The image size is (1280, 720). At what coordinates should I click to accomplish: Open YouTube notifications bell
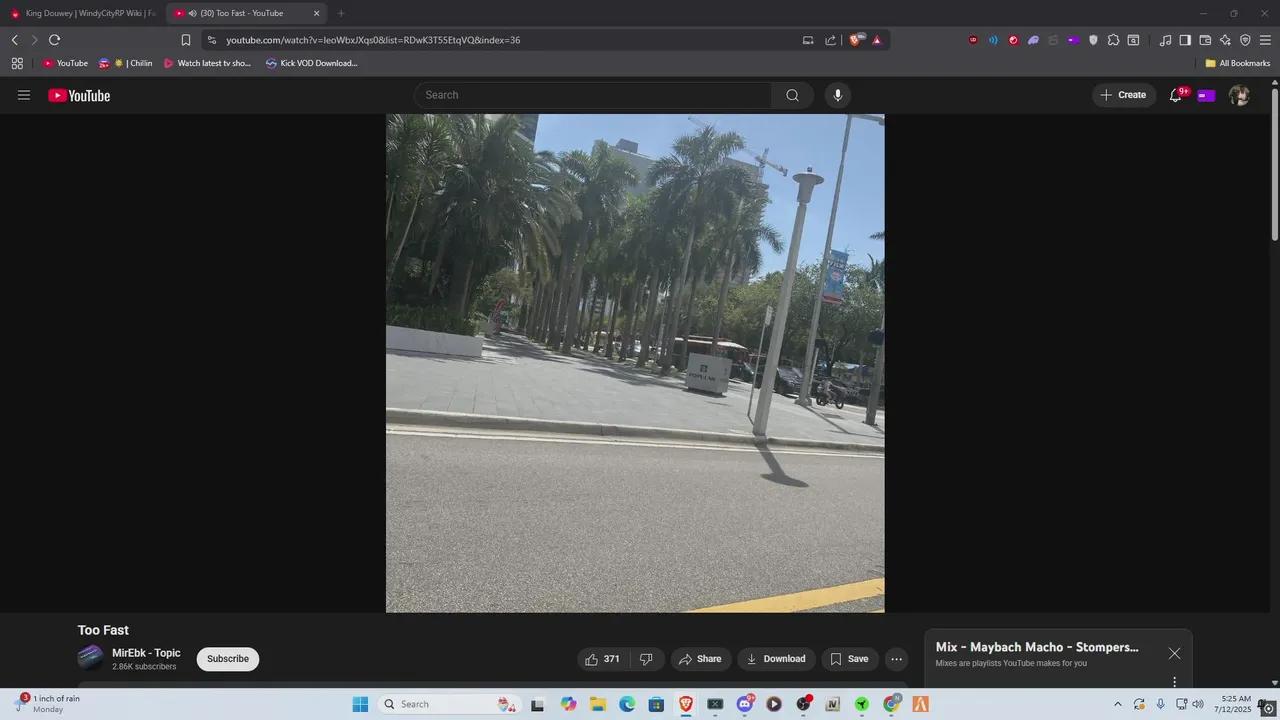click(1175, 95)
